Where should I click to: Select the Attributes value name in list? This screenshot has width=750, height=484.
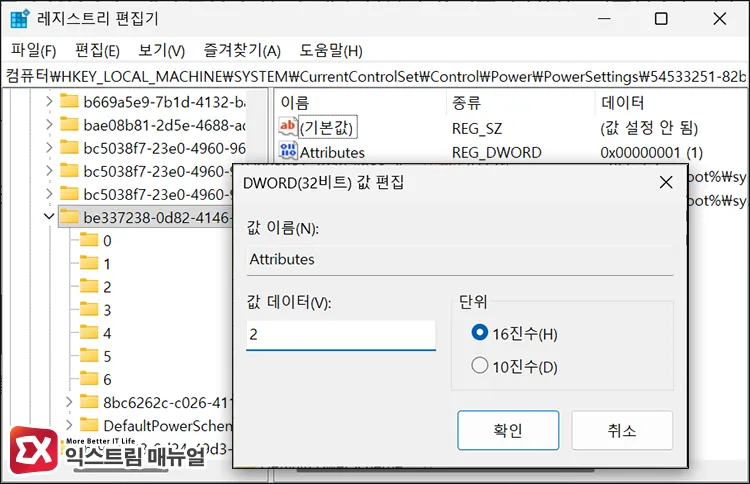(332, 153)
